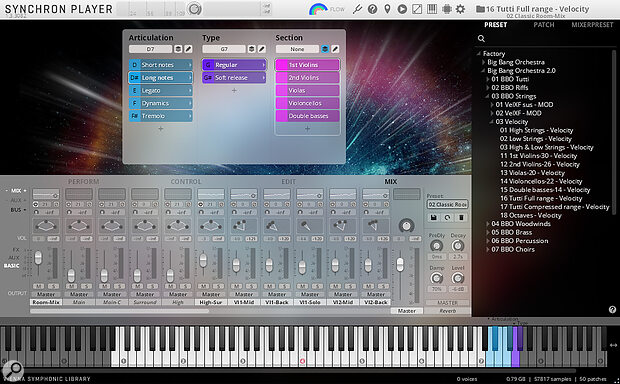Screen dimensions: 620x384
Task: Expand the 04 BBO Woodwinds folder
Action: [x=488, y=224]
